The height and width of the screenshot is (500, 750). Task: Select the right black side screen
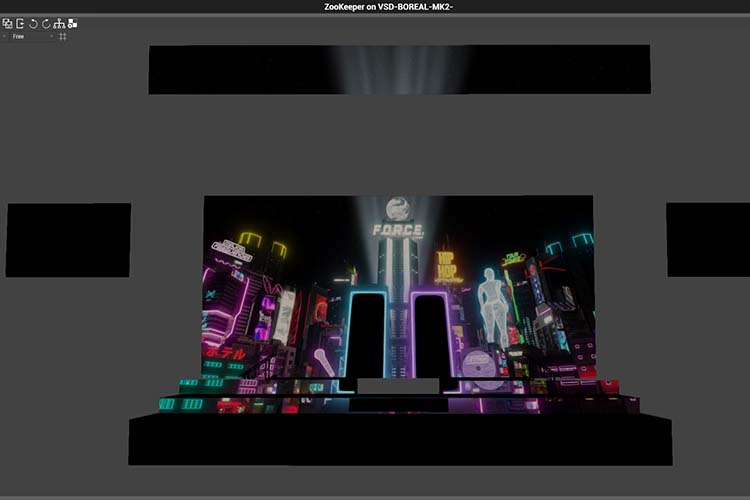point(708,240)
